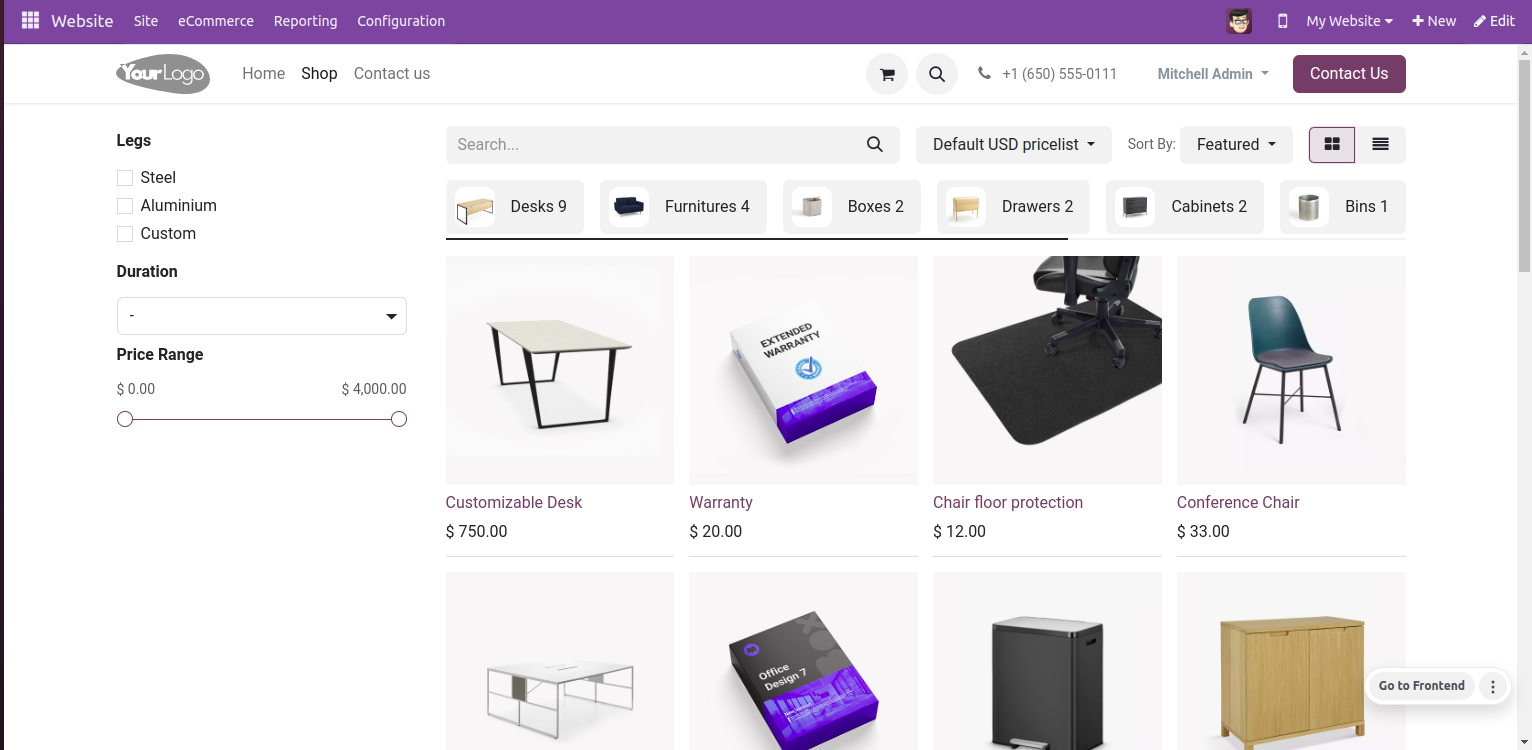The image size is (1532, 750).
Task: Submit search with magnifier in search bar
Action: (875, 144)
